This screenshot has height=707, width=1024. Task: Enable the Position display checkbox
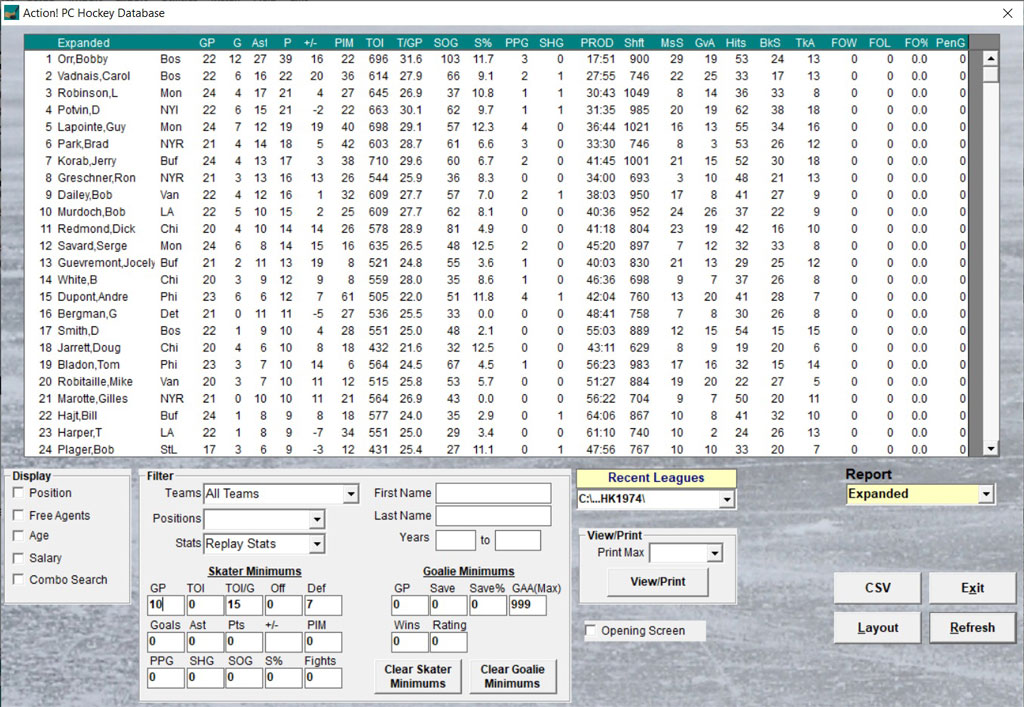click(x=18, y=493)
